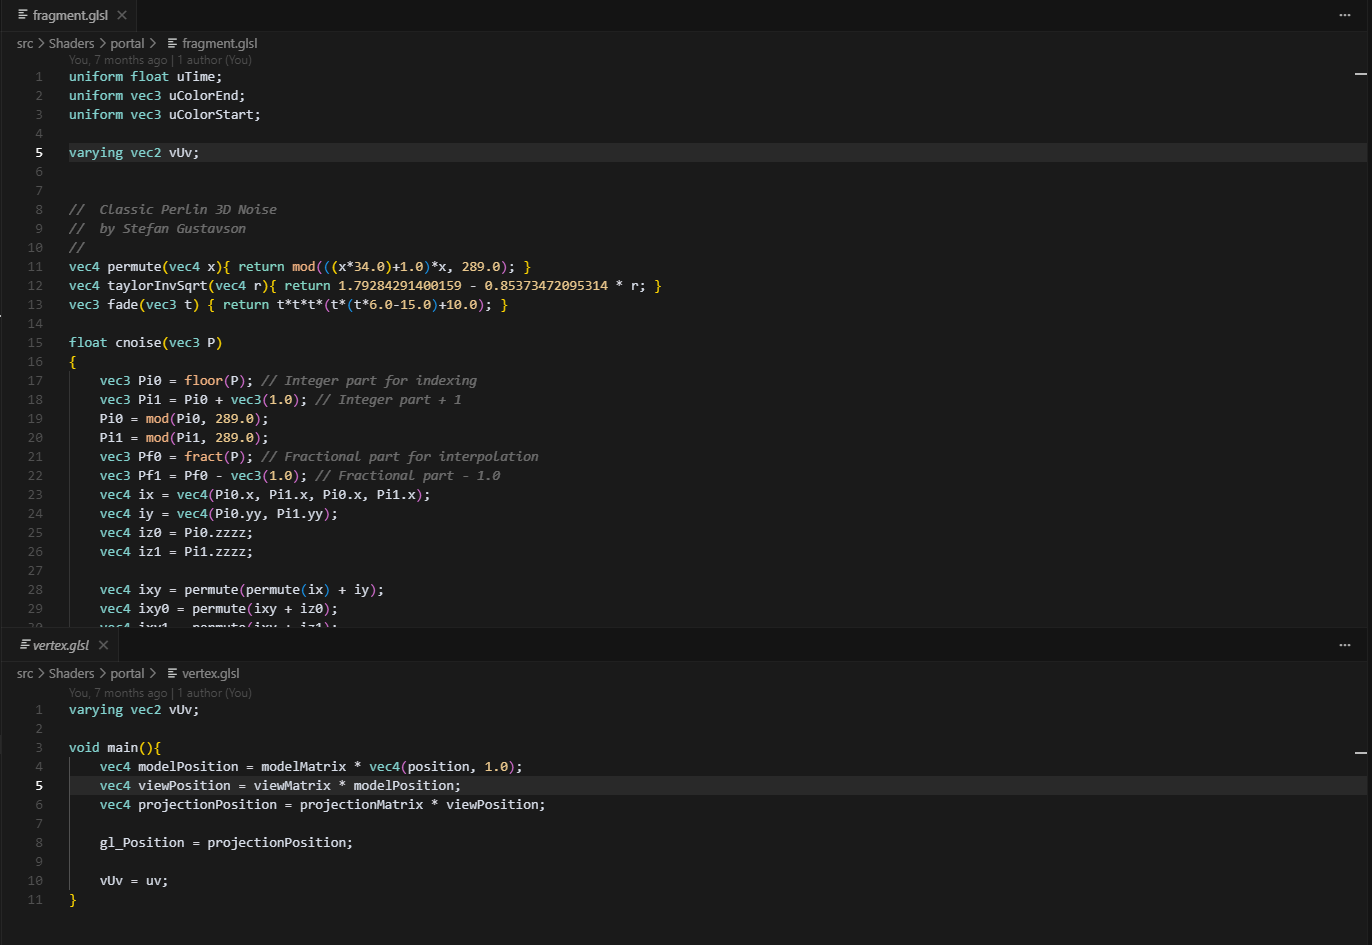Click 'by Stefan Gustavson' comment
This screenshot has height=945, width=1372.
(173, 229)
